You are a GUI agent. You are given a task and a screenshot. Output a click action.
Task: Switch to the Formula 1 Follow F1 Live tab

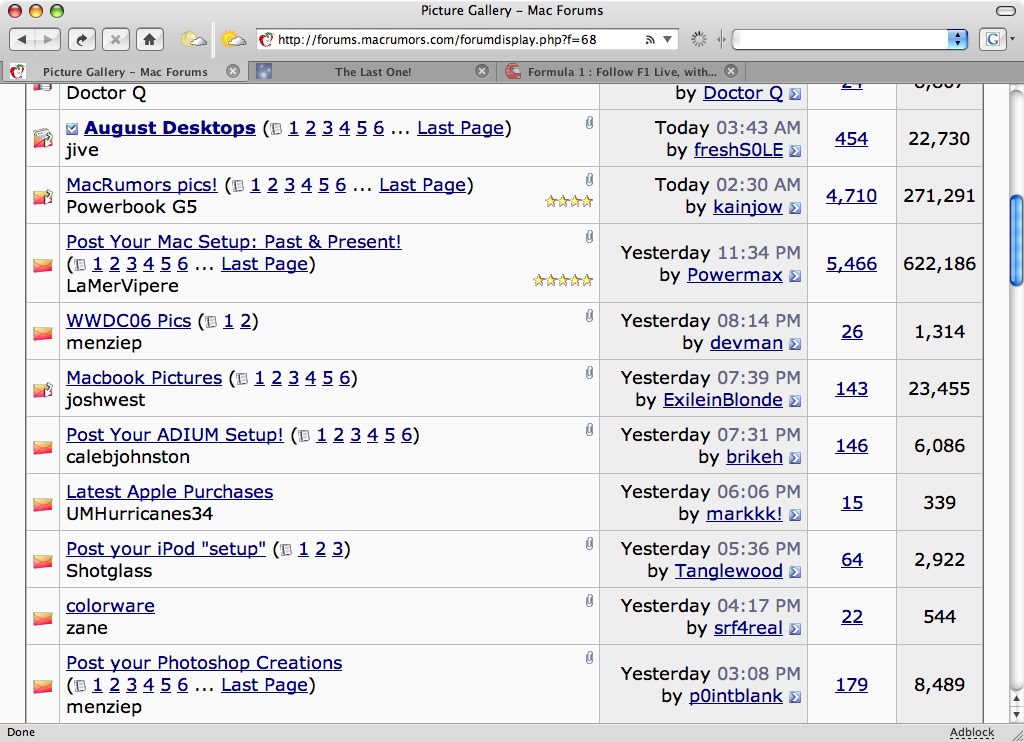click(621, 72)
